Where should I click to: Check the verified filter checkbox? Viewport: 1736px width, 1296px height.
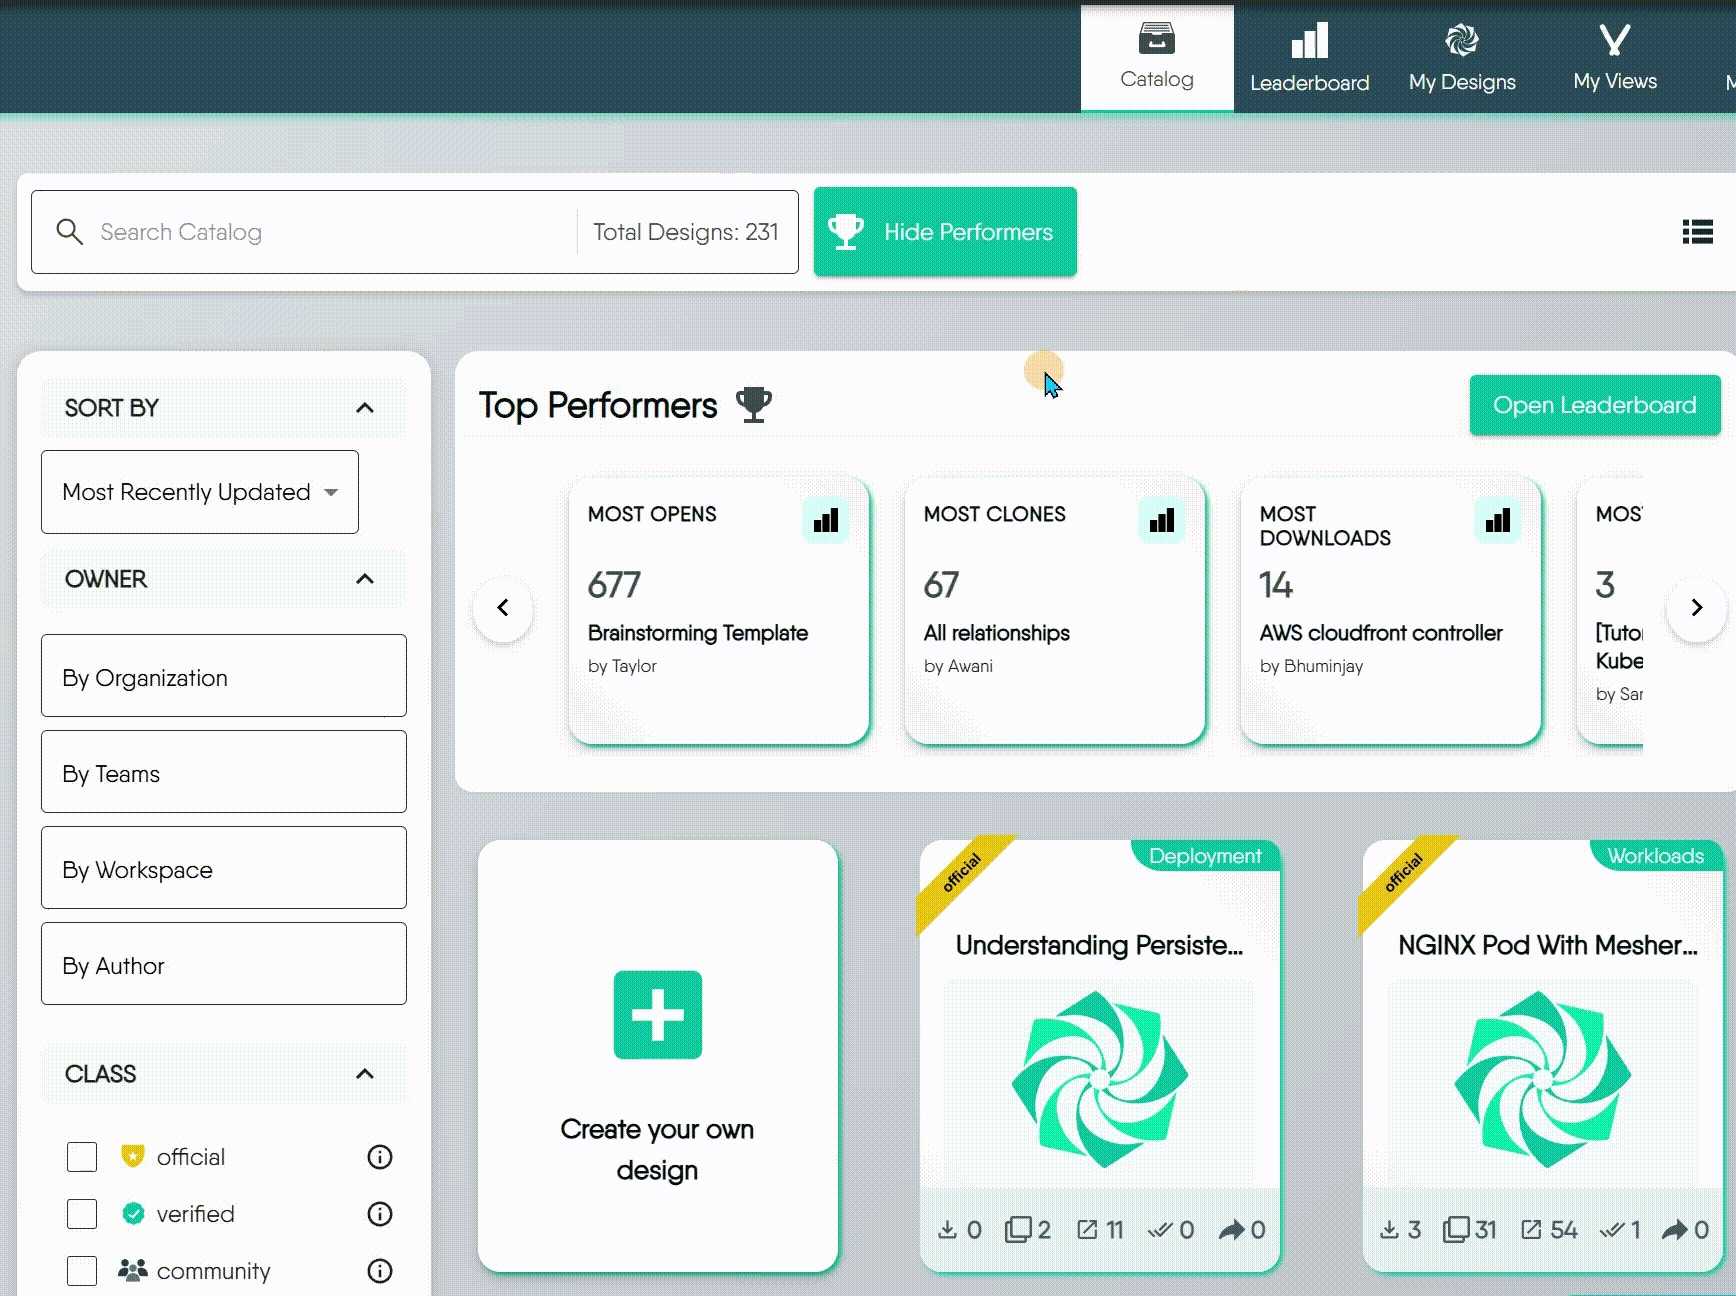click(x=81, y=1213)
